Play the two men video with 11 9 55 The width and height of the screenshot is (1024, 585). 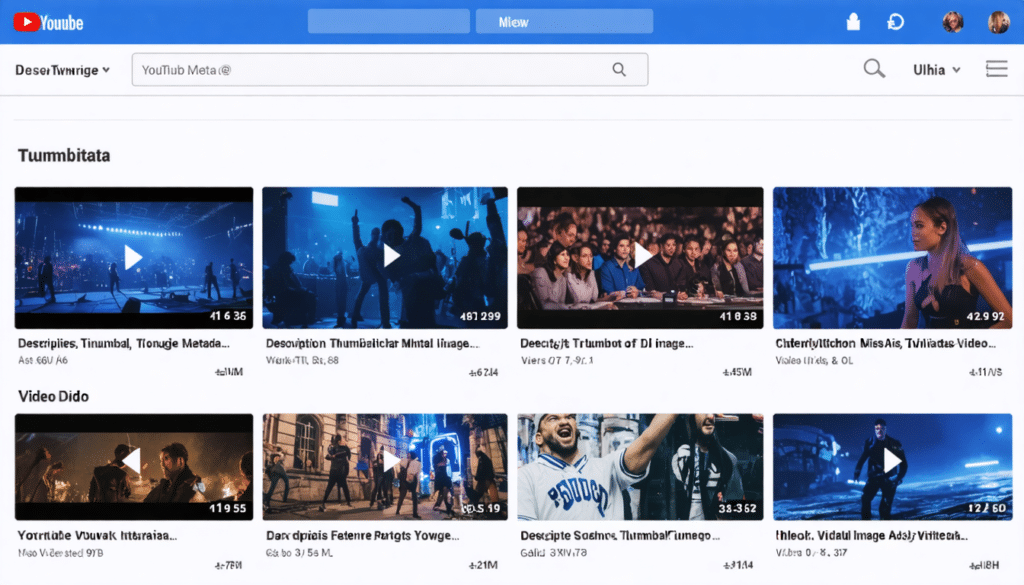click(133, 461)
